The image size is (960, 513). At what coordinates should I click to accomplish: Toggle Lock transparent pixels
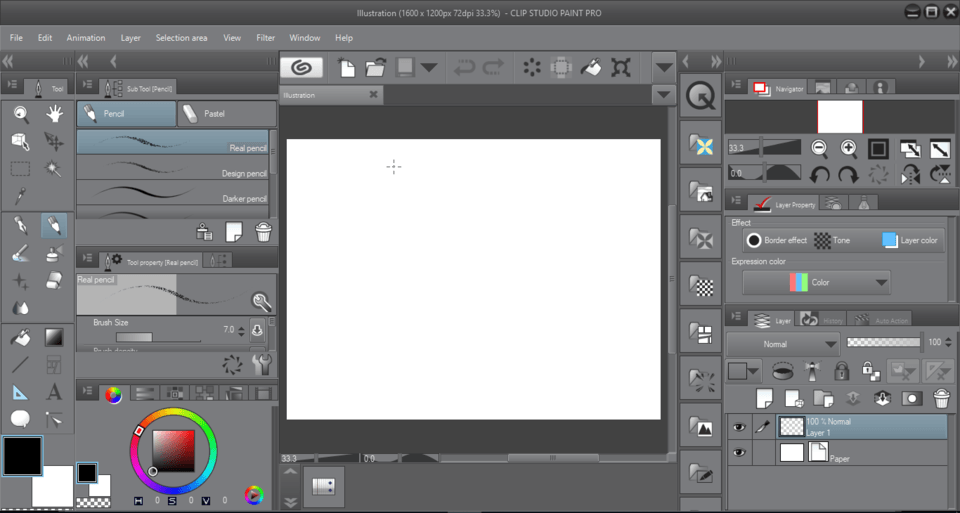pos(871,370)
